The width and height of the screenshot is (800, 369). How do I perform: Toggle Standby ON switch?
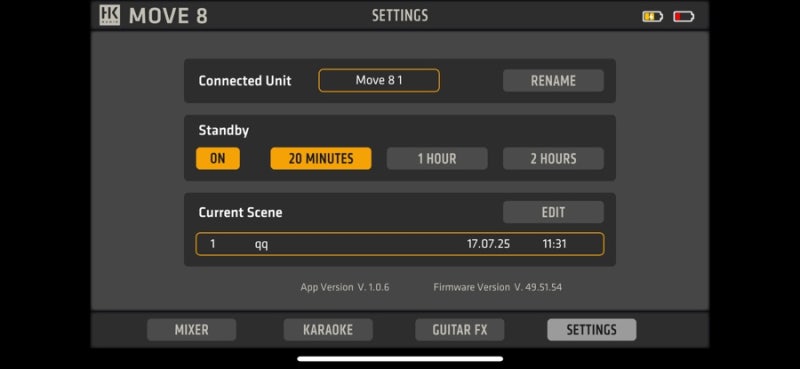pos(218,159)
